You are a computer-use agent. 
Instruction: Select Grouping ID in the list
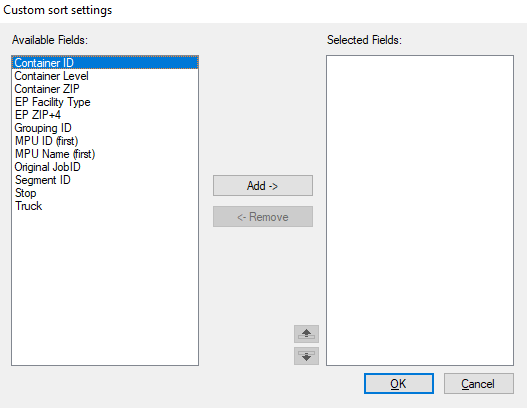click(x=105, y=128)
